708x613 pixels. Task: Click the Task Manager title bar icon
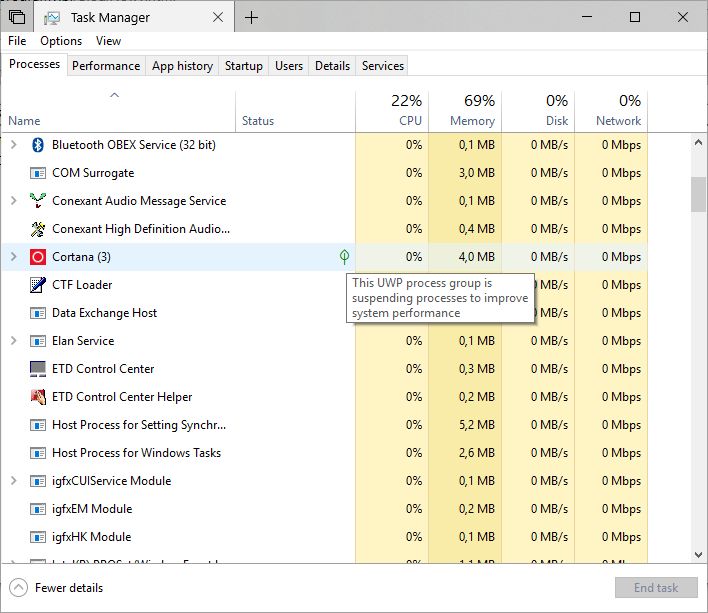click(x=52, y=18)
